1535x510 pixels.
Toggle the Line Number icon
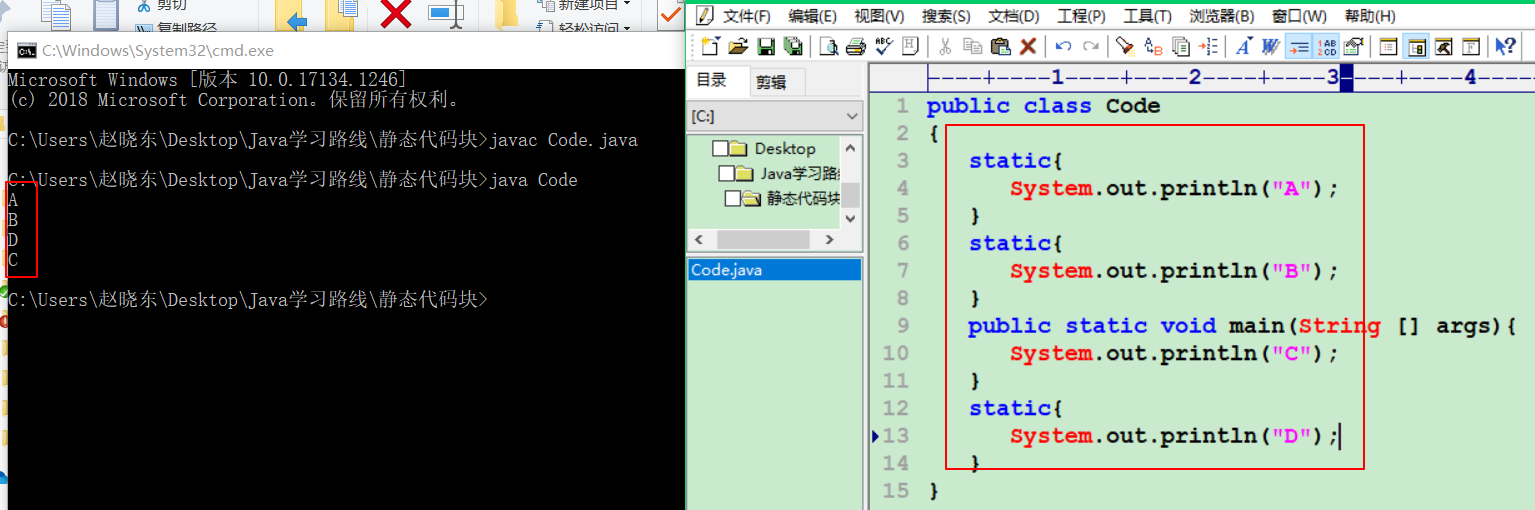point(1326,46)
